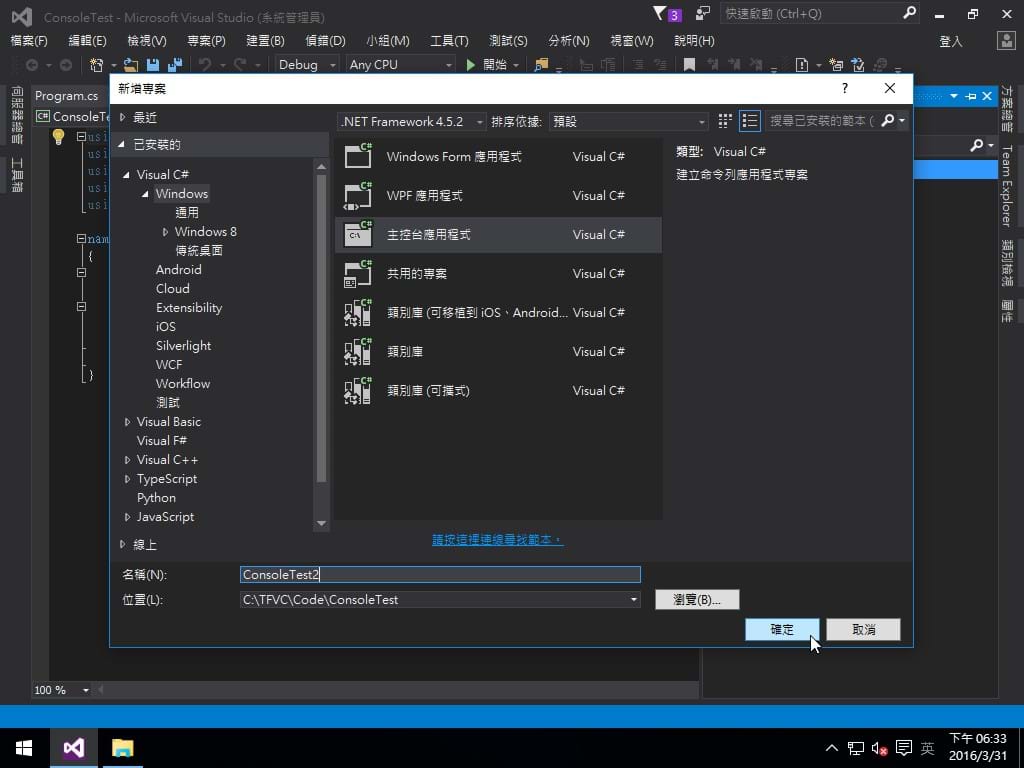Viewport: 1024px width, 768px height.
Task: Click the Find in Files toolbar icon
Action: pyautogui.click(x=541, y=65)
